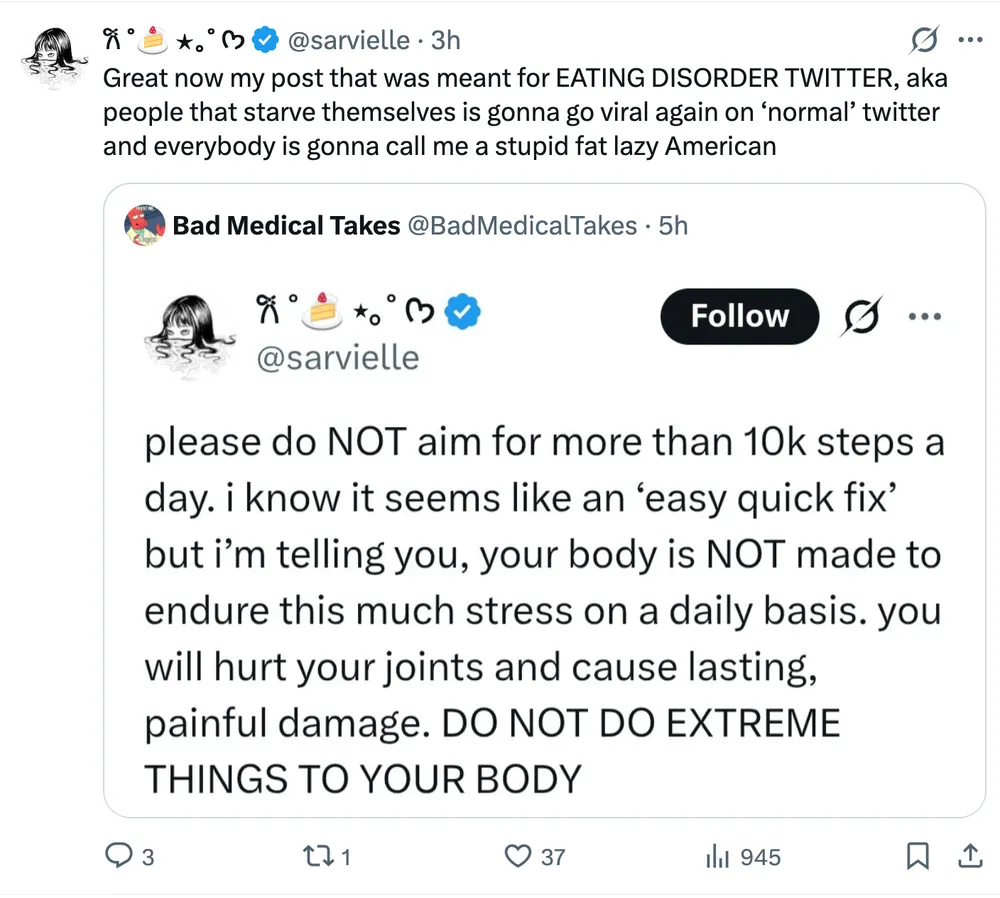Viewport: 1000px width, 898px height.
Task: Click Bad Medical Takes profile avatar
Action: pyautogui.click(x=144, y=225)
